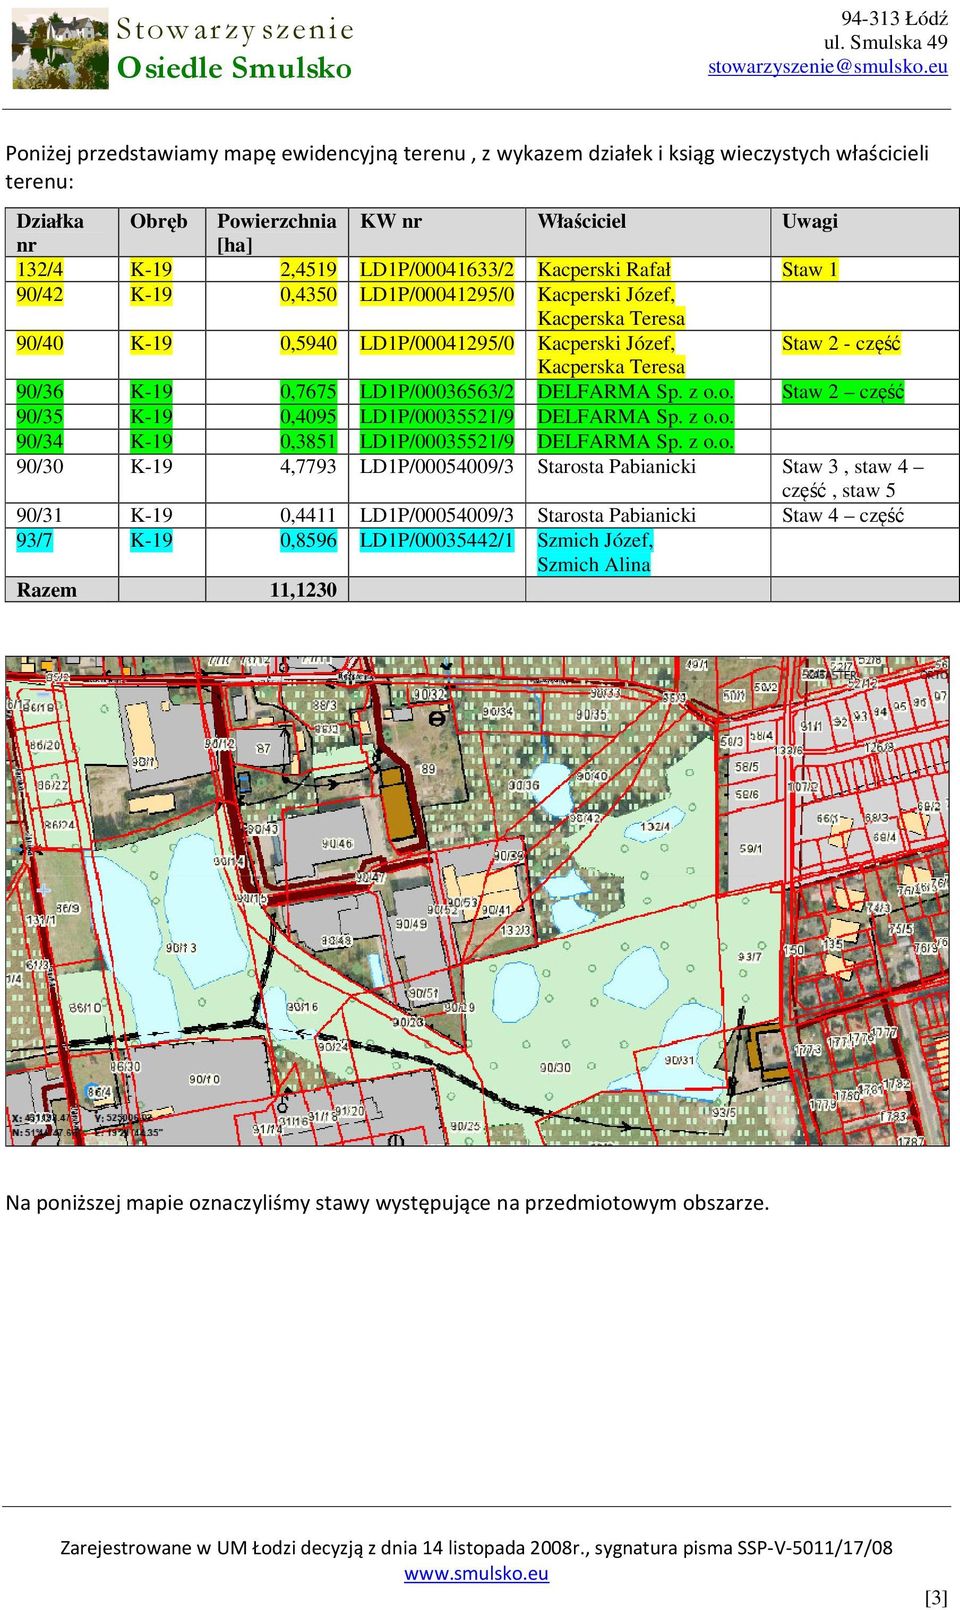960x1610 pixels.
Task: Click KW number LD1P/00035442/1
Action: [x=437, y=540]
